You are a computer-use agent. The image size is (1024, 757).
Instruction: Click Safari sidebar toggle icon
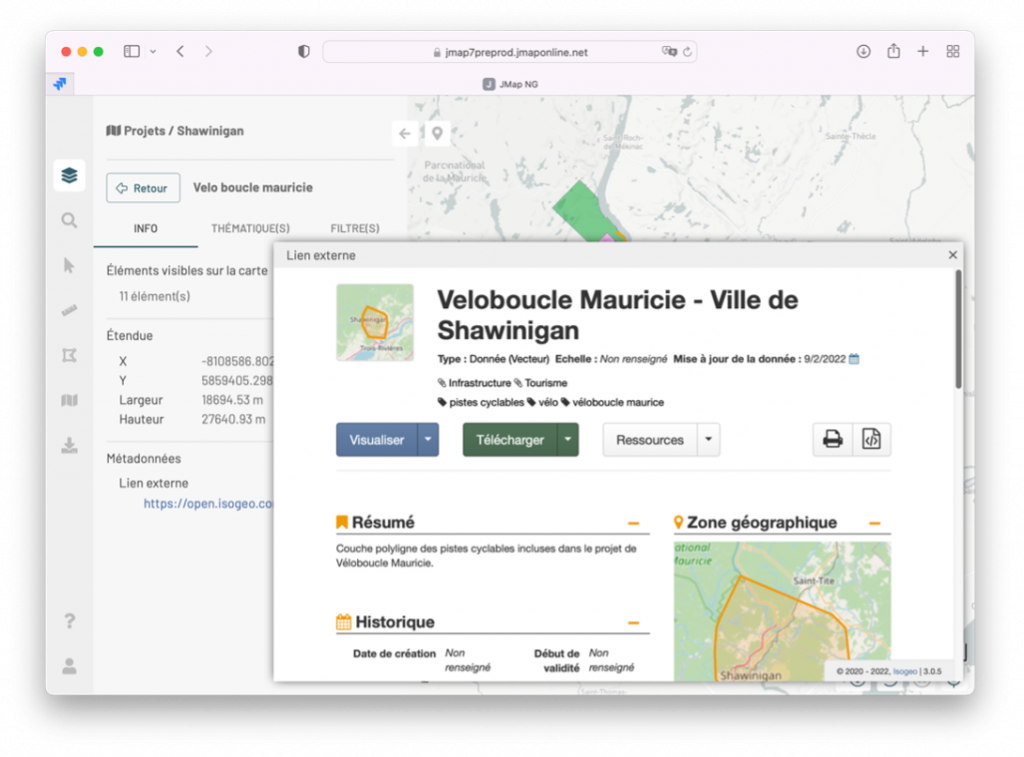132,51
